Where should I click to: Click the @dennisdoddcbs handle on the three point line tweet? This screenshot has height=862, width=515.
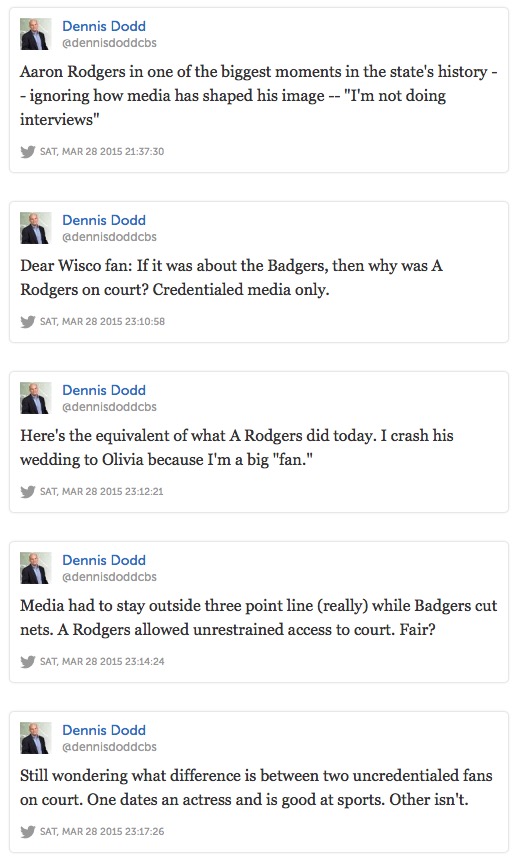pyautogui.click(x=109, y=577)
